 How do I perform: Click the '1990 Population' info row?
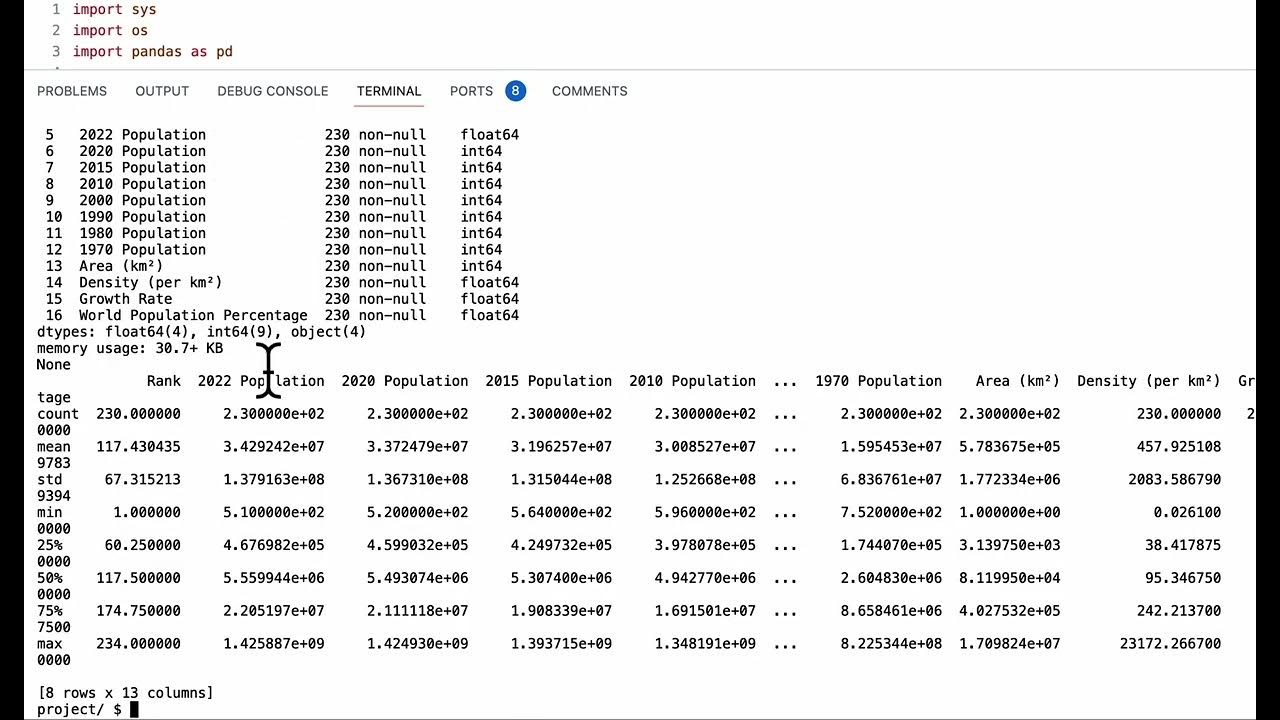pos(273,217)
